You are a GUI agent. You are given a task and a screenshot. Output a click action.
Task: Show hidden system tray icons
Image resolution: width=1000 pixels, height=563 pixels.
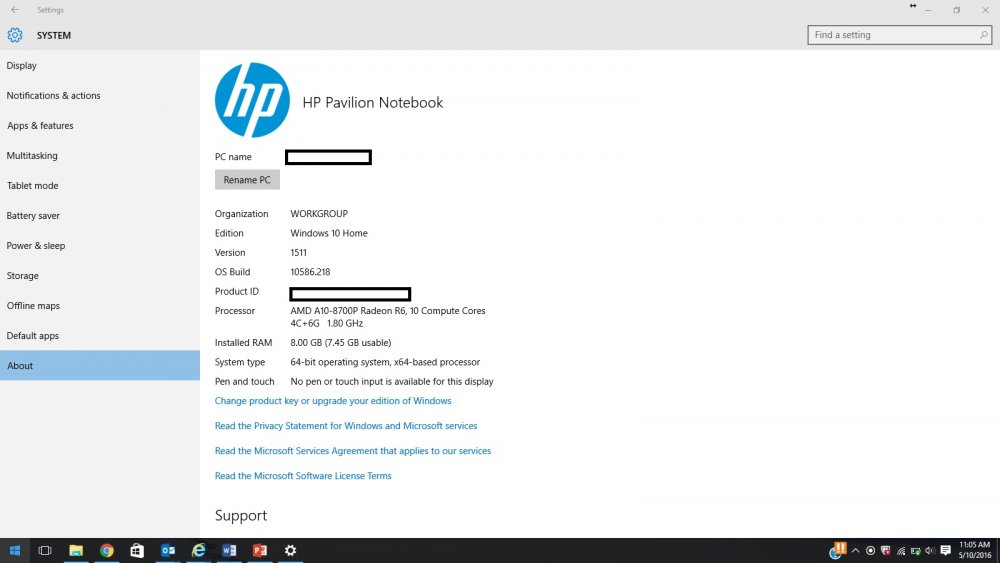tap(855, 550)
